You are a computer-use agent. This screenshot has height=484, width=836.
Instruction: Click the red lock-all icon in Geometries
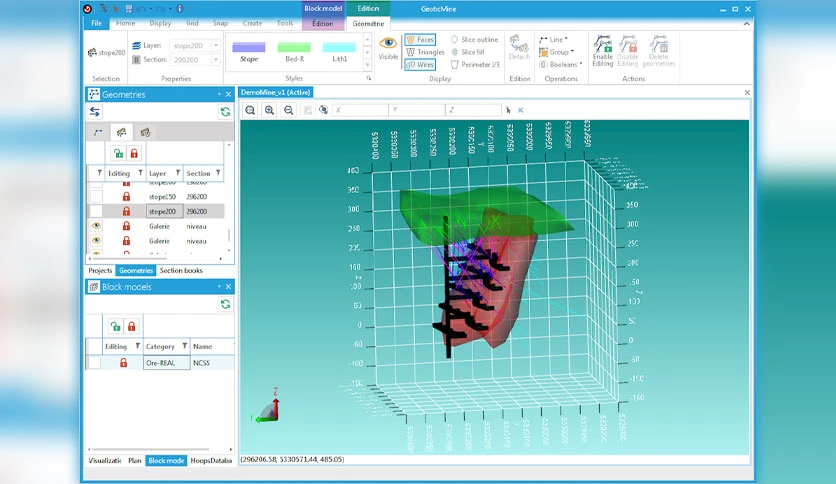coord(134,154)
